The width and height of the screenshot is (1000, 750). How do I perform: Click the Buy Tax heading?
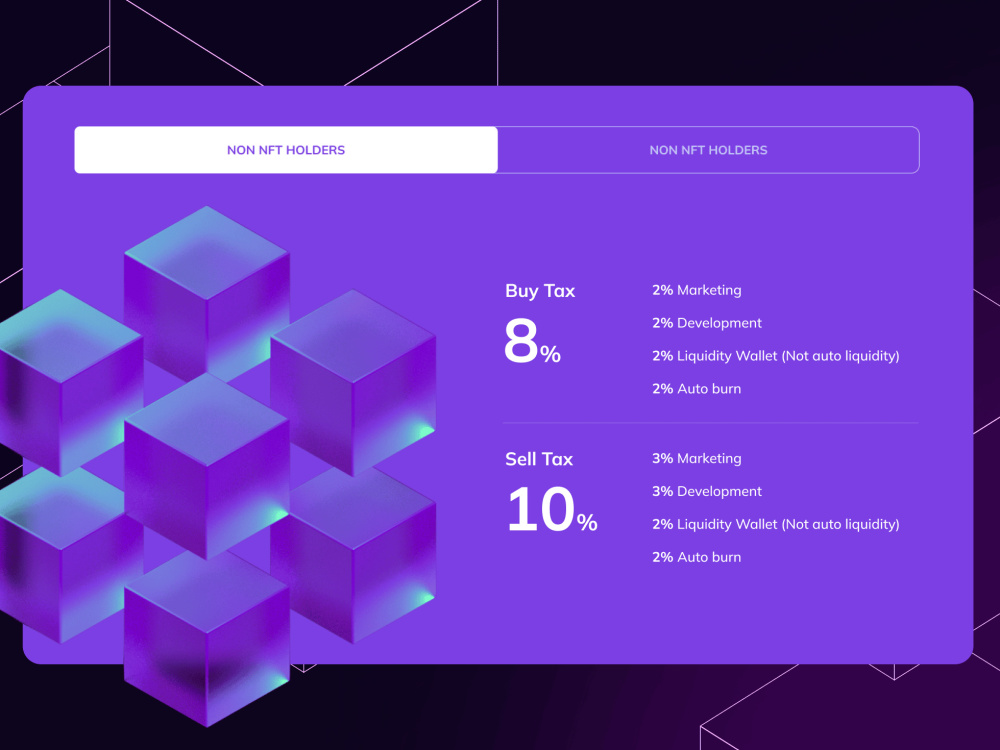click(540, 291)
